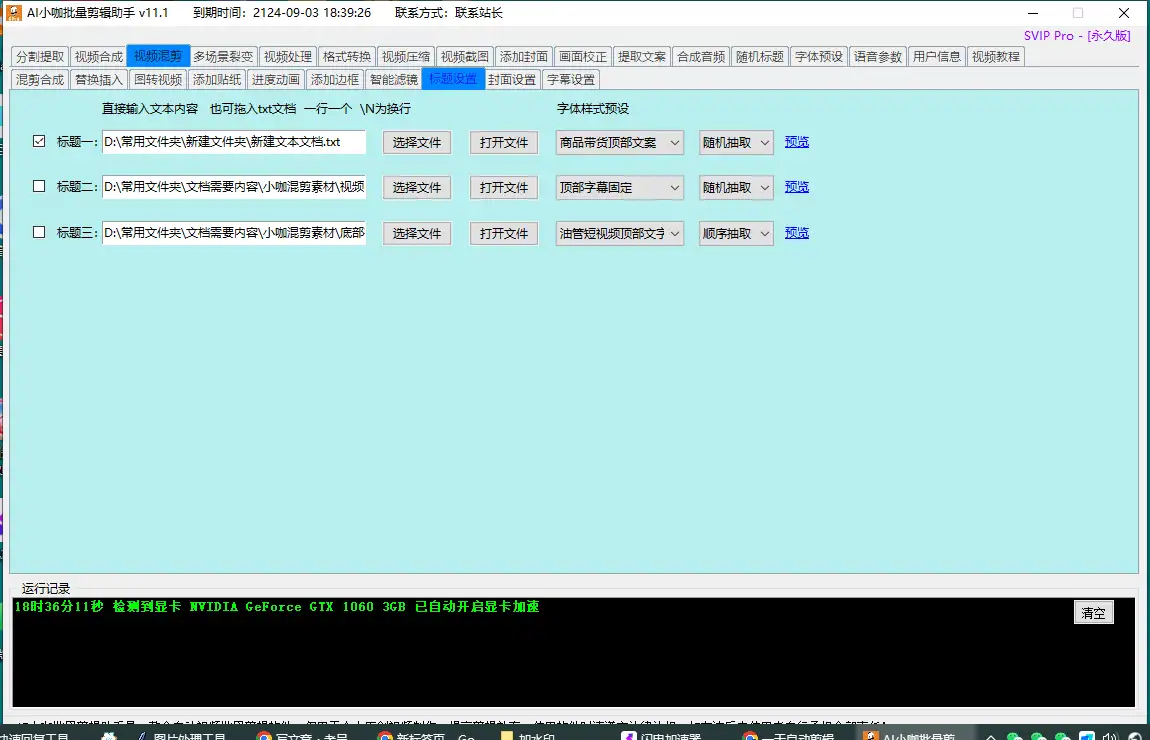Go to the 封面设置 sub-tab
The height and width of the screenshot is (740, 1150).
[512, 80]
